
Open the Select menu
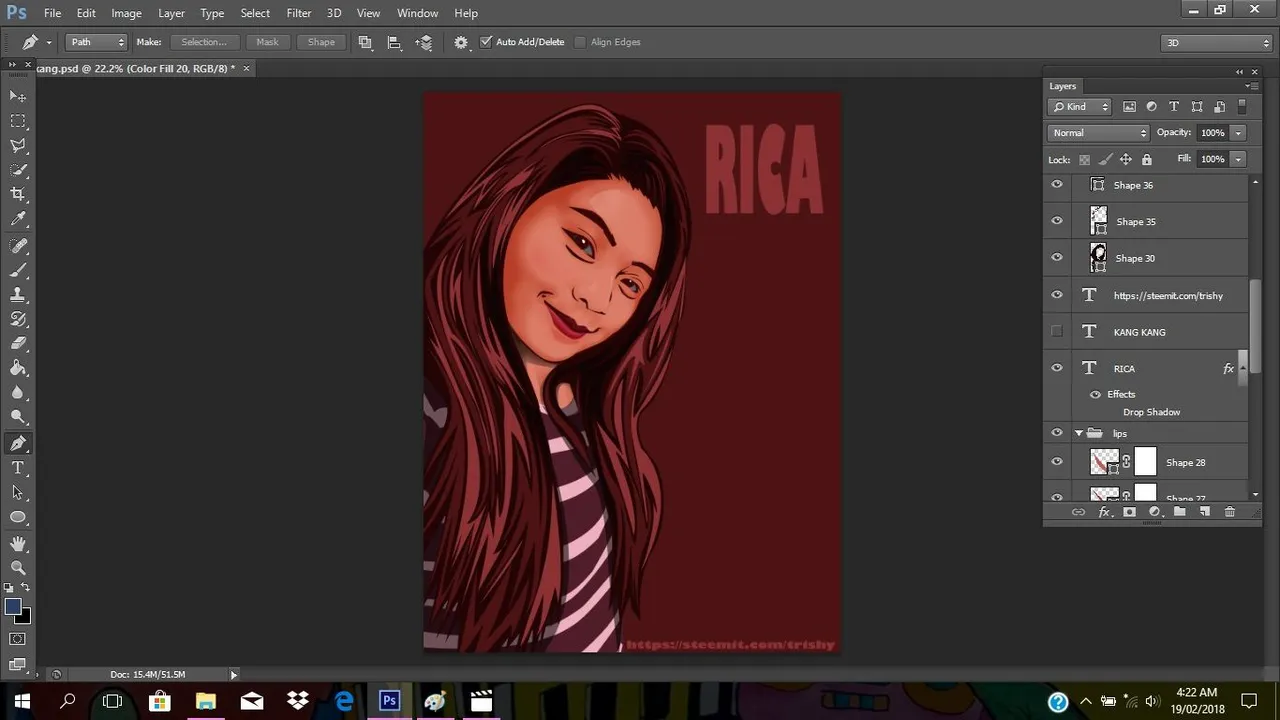tap(255, 13)
